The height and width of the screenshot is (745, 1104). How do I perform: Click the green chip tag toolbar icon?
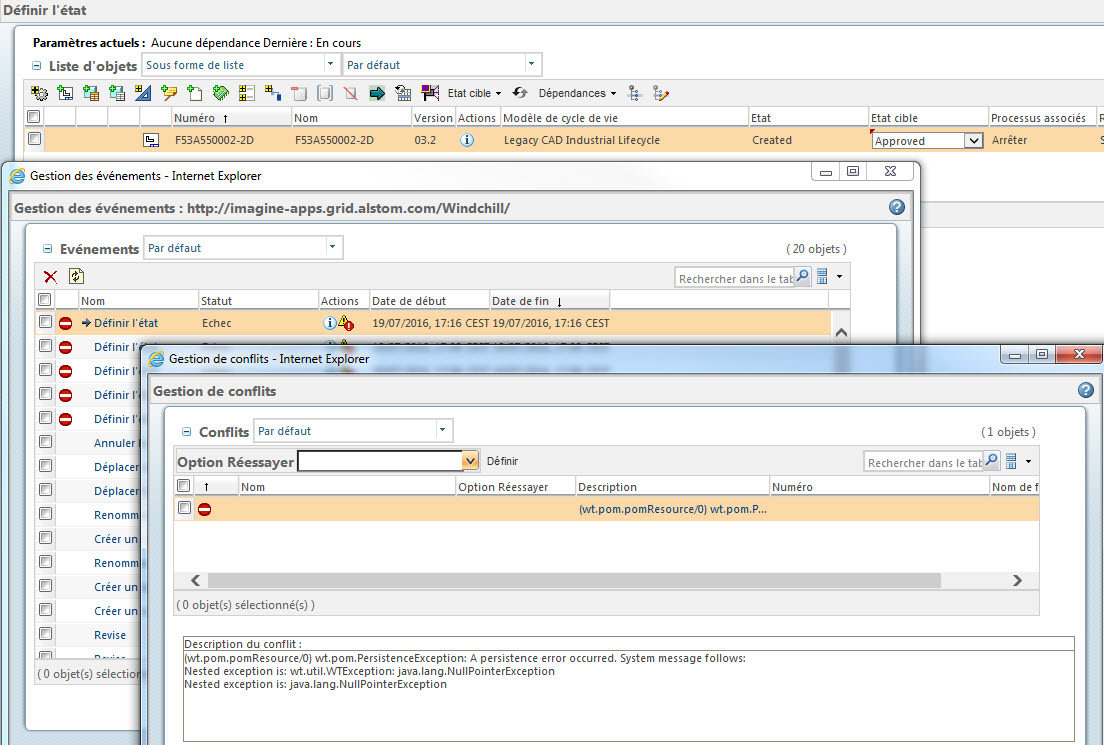coord(220,93)
